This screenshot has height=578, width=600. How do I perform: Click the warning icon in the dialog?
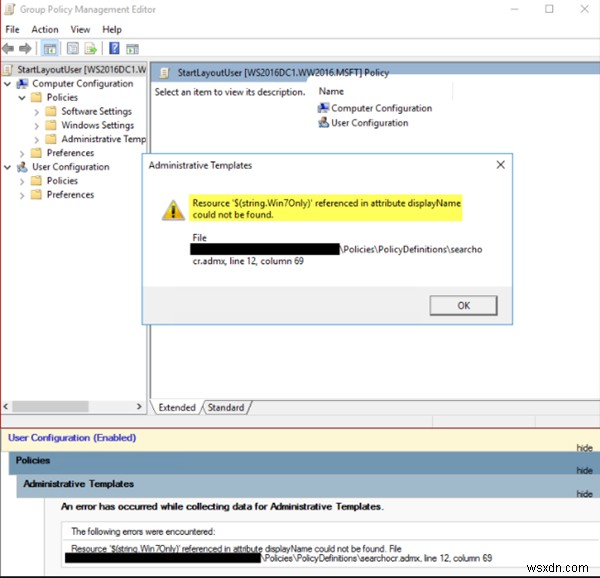coord(173,210)
